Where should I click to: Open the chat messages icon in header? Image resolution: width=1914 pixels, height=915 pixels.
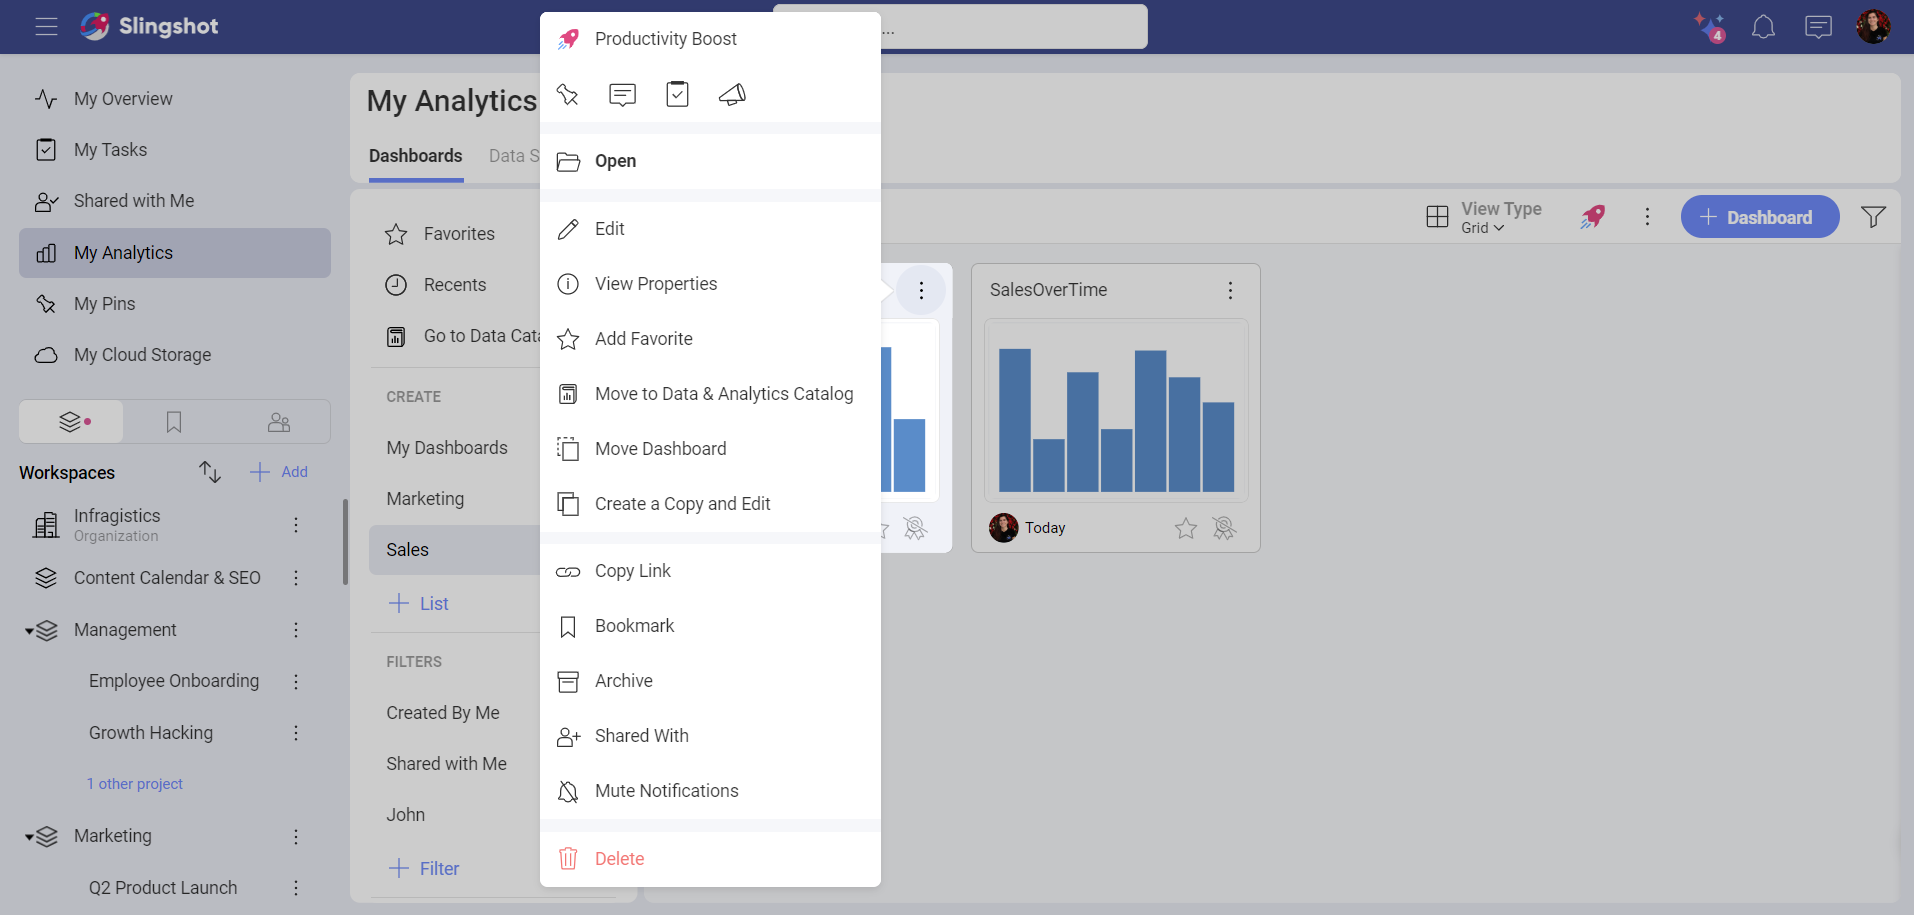coord(1818,27)
